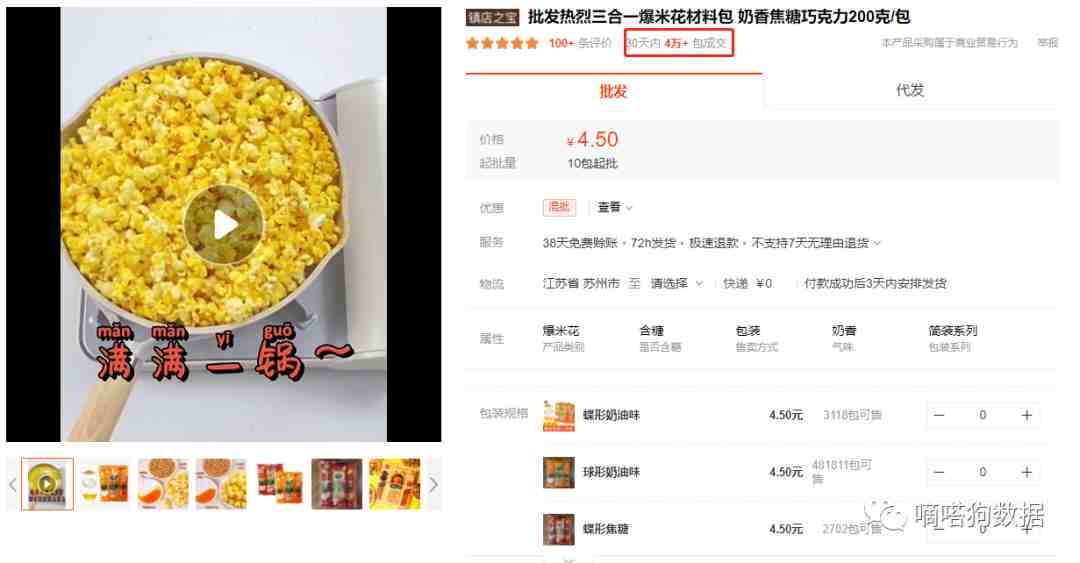The width and height of the screenshot is (1080, 563).
Task: Open the 请选择 destination dropdown
Action: click(676, 283)
